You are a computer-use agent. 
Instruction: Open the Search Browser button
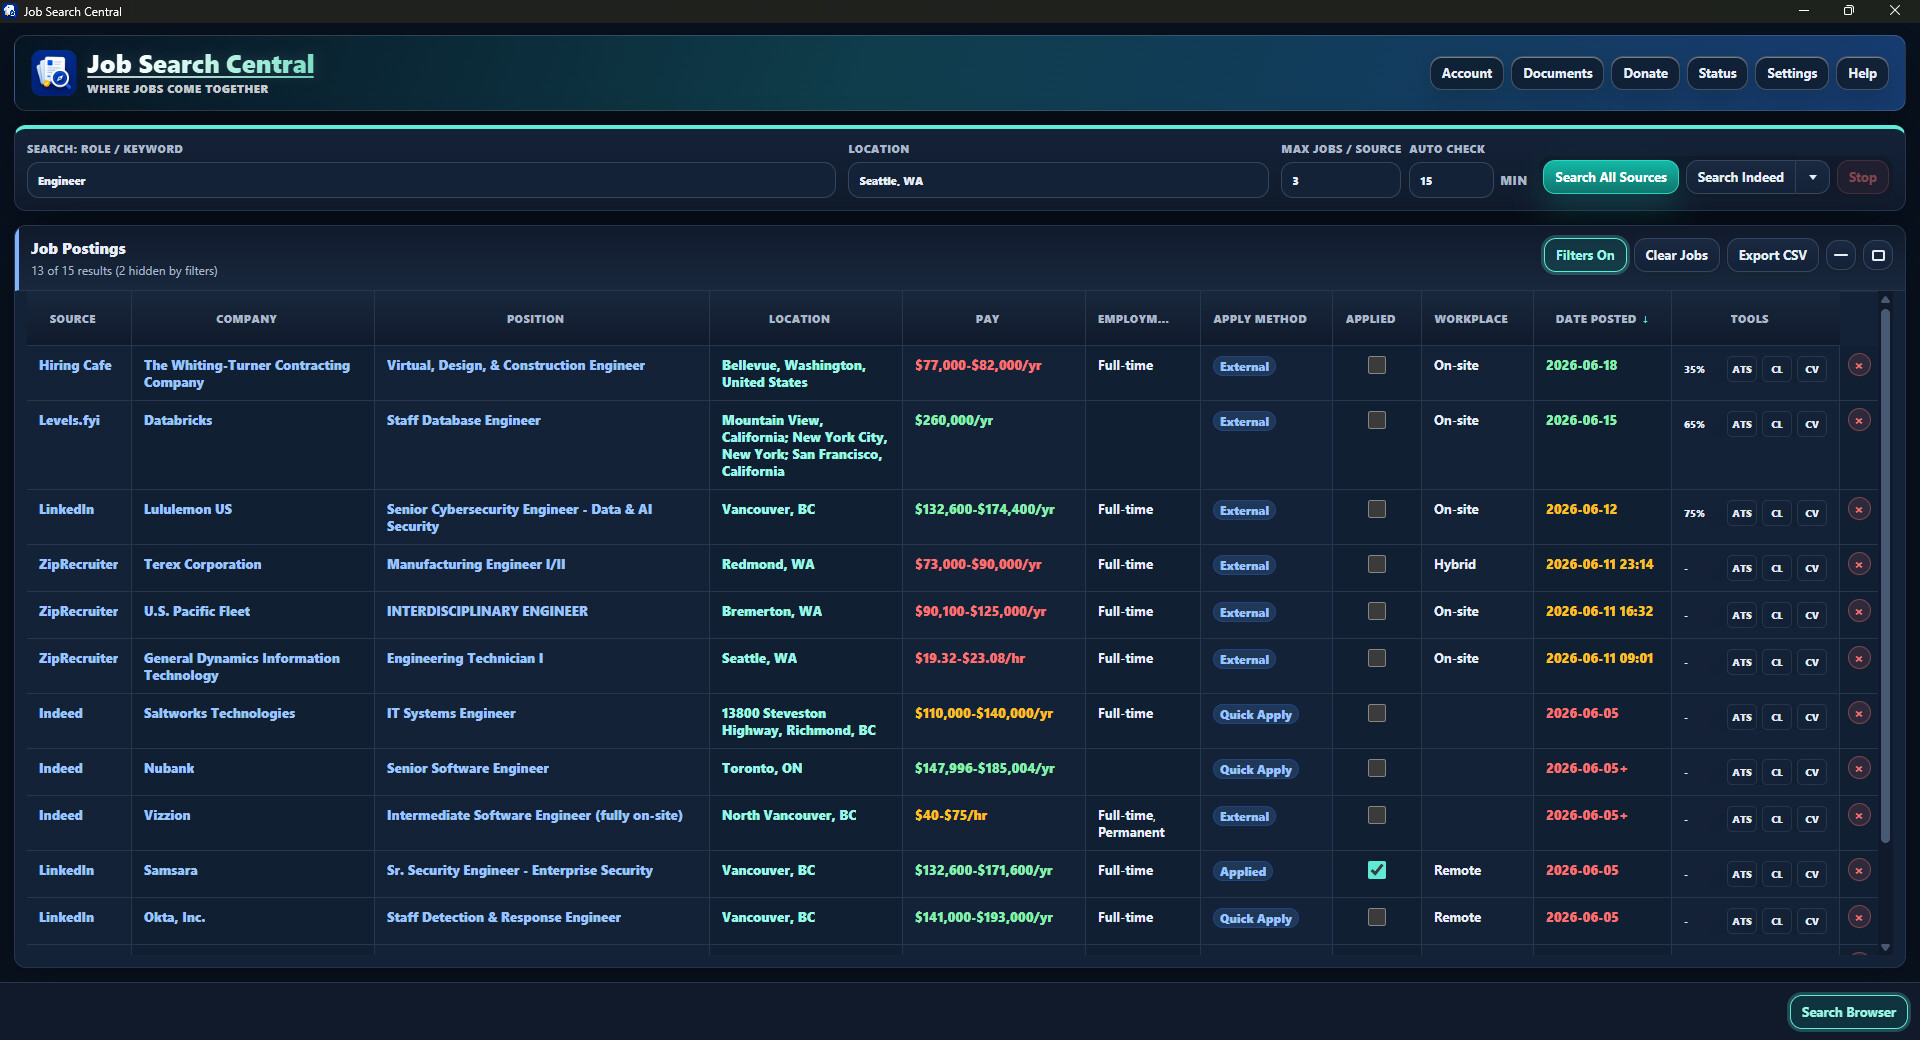pyautogui.click(x=1848, y=1013)
